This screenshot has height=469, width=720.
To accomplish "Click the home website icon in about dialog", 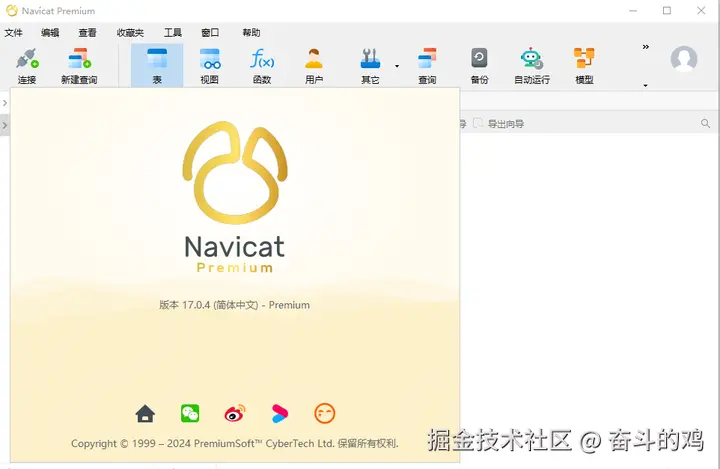I will click(145, 413).
